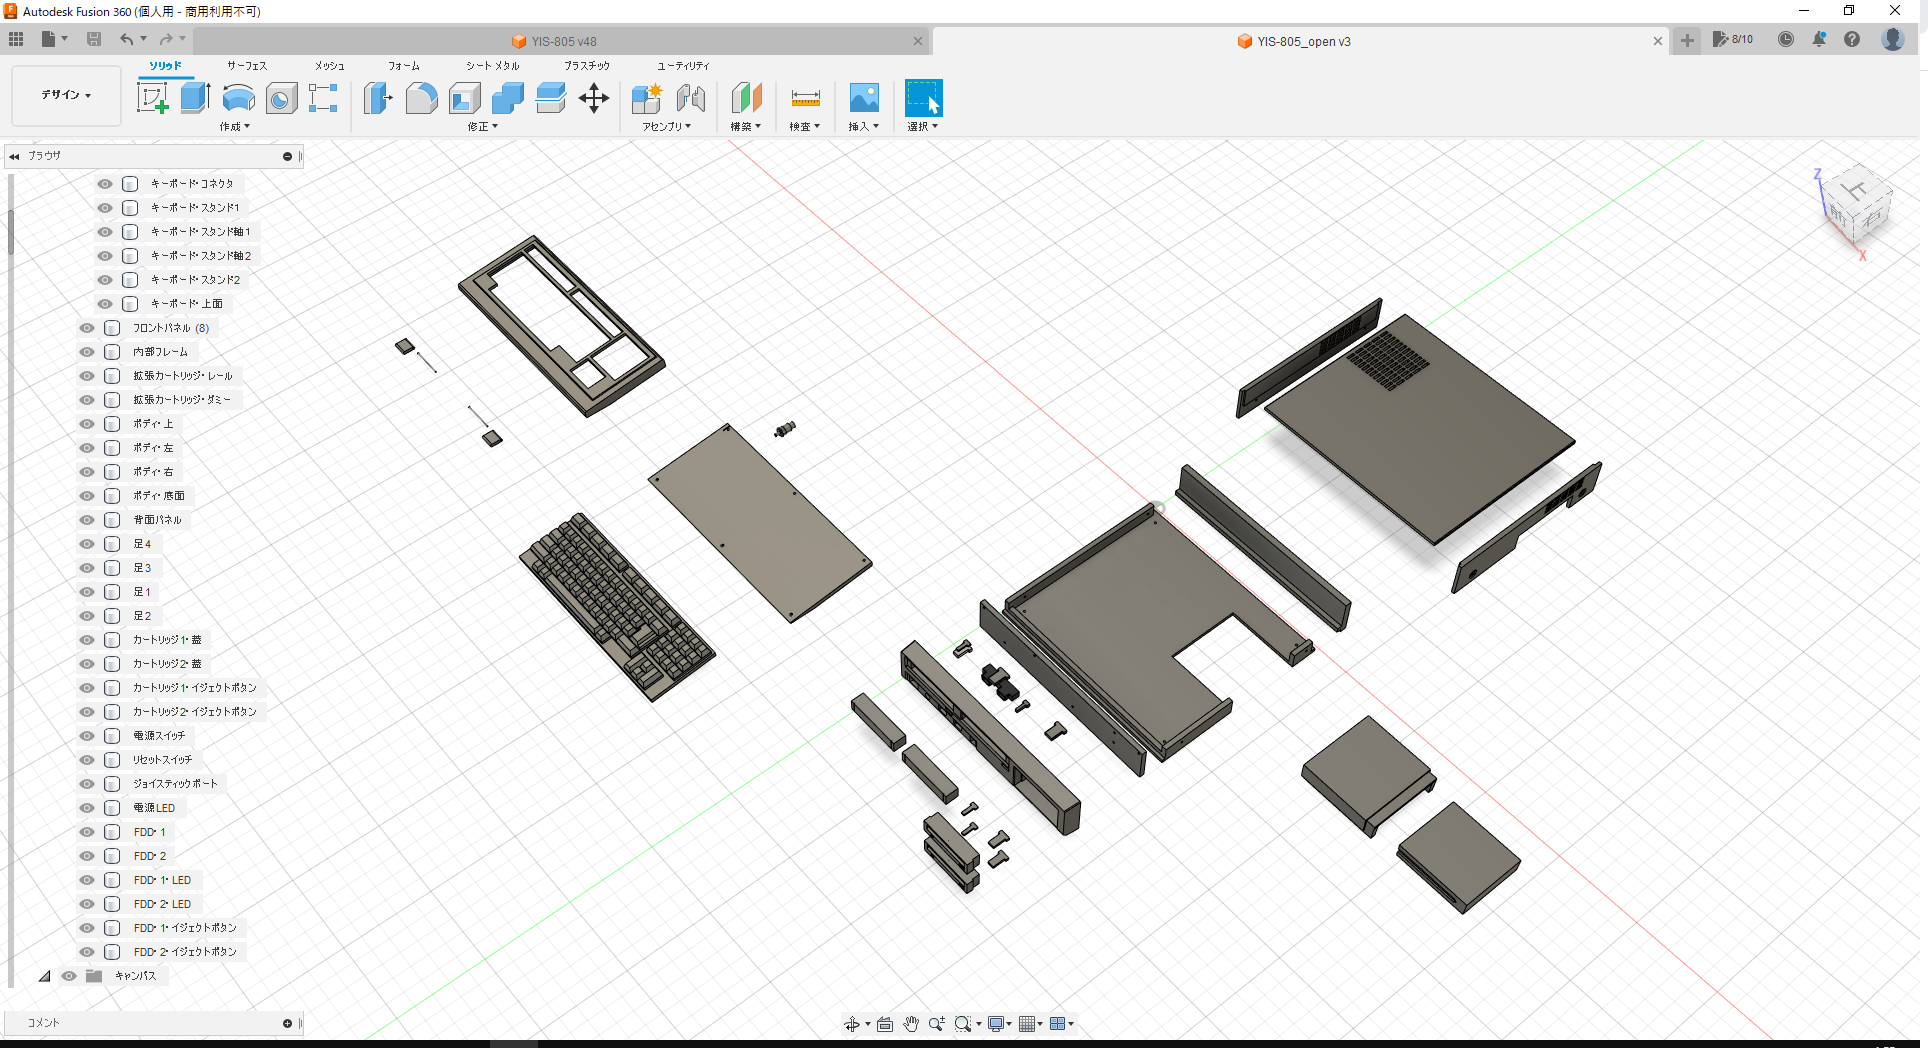Click the Save button

coord(94,39)
